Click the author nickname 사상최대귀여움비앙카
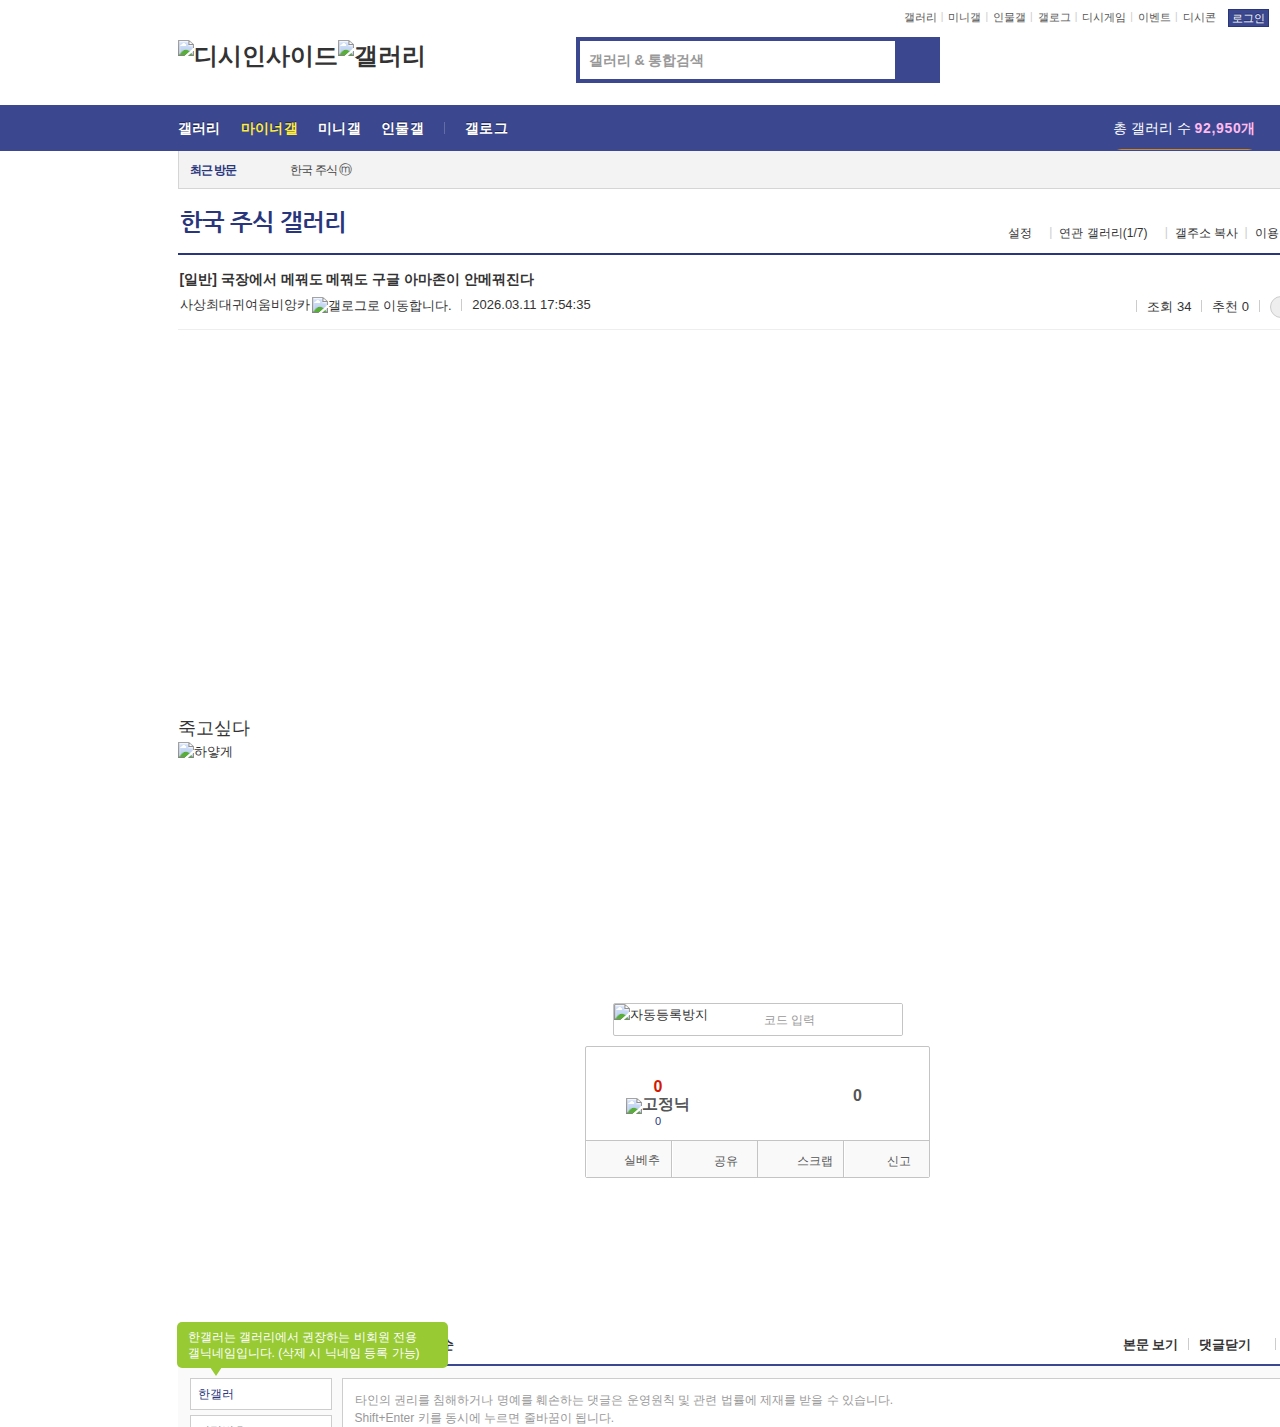Image resolution: width=1280 pixels, height=1427 pixels. coord(245,305)
